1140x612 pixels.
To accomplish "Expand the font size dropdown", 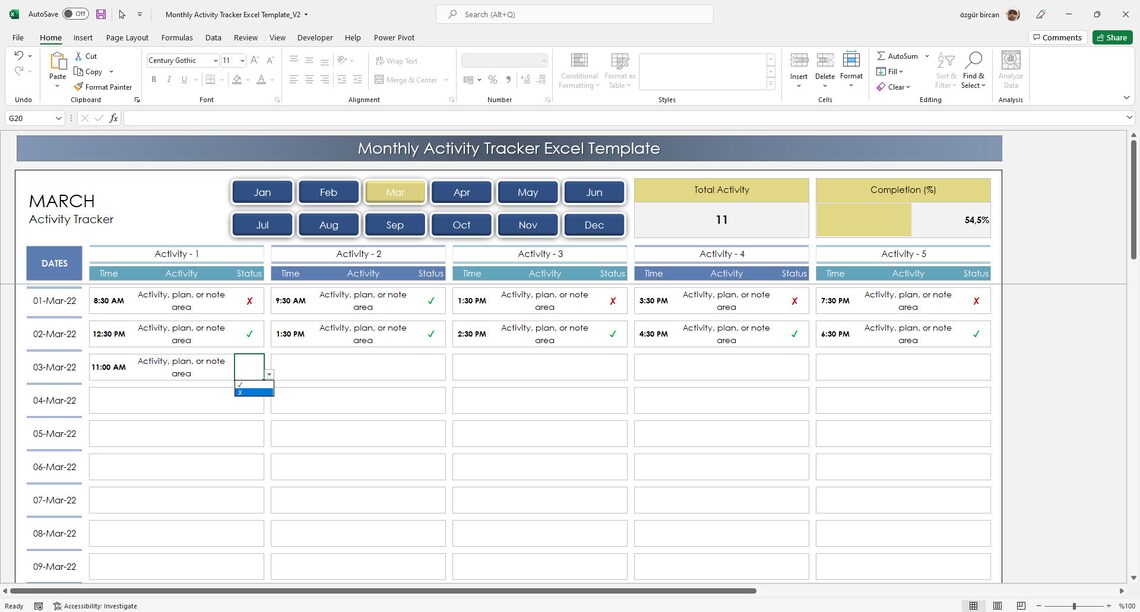I will pyautogui.click(x=243, y=60).
